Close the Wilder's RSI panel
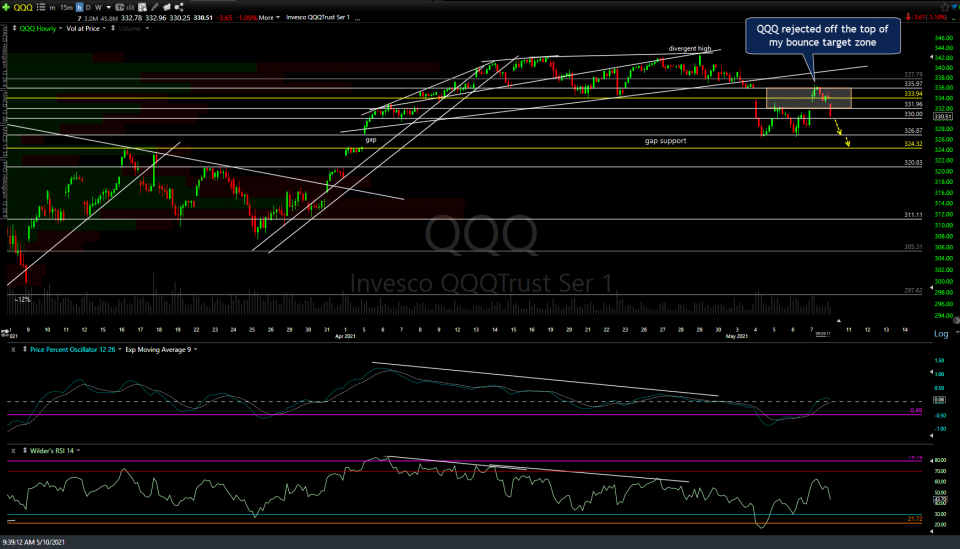This screenshot has height=549, width=960. 13,450
